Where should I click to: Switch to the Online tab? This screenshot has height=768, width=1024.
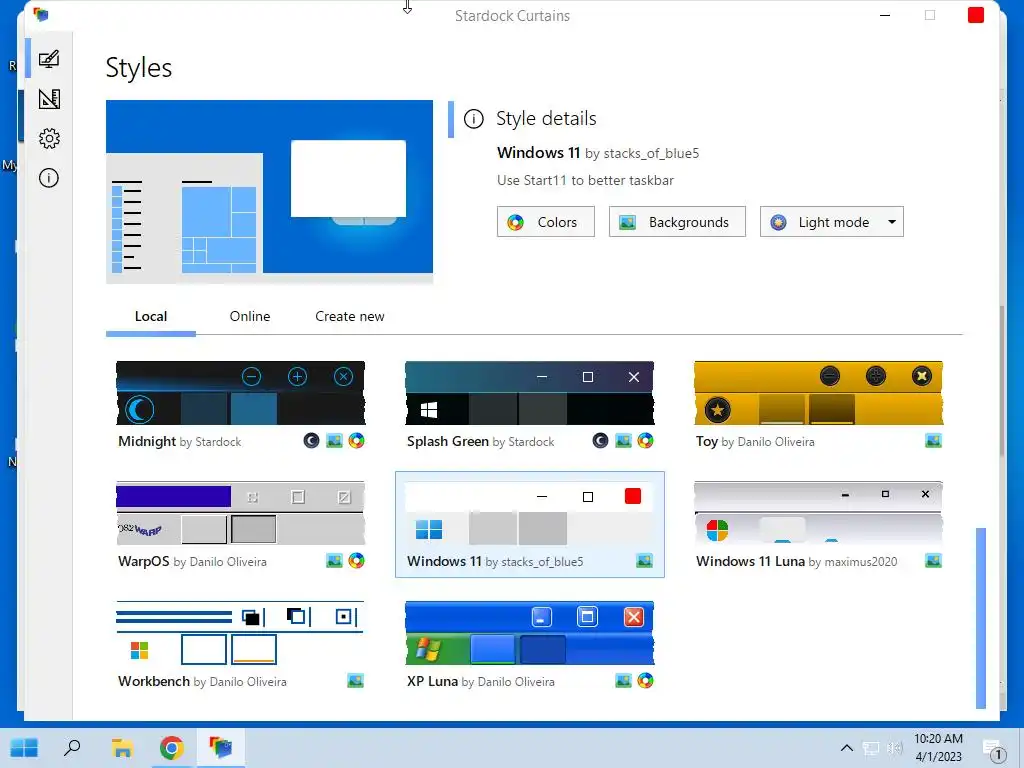[250, 317]
